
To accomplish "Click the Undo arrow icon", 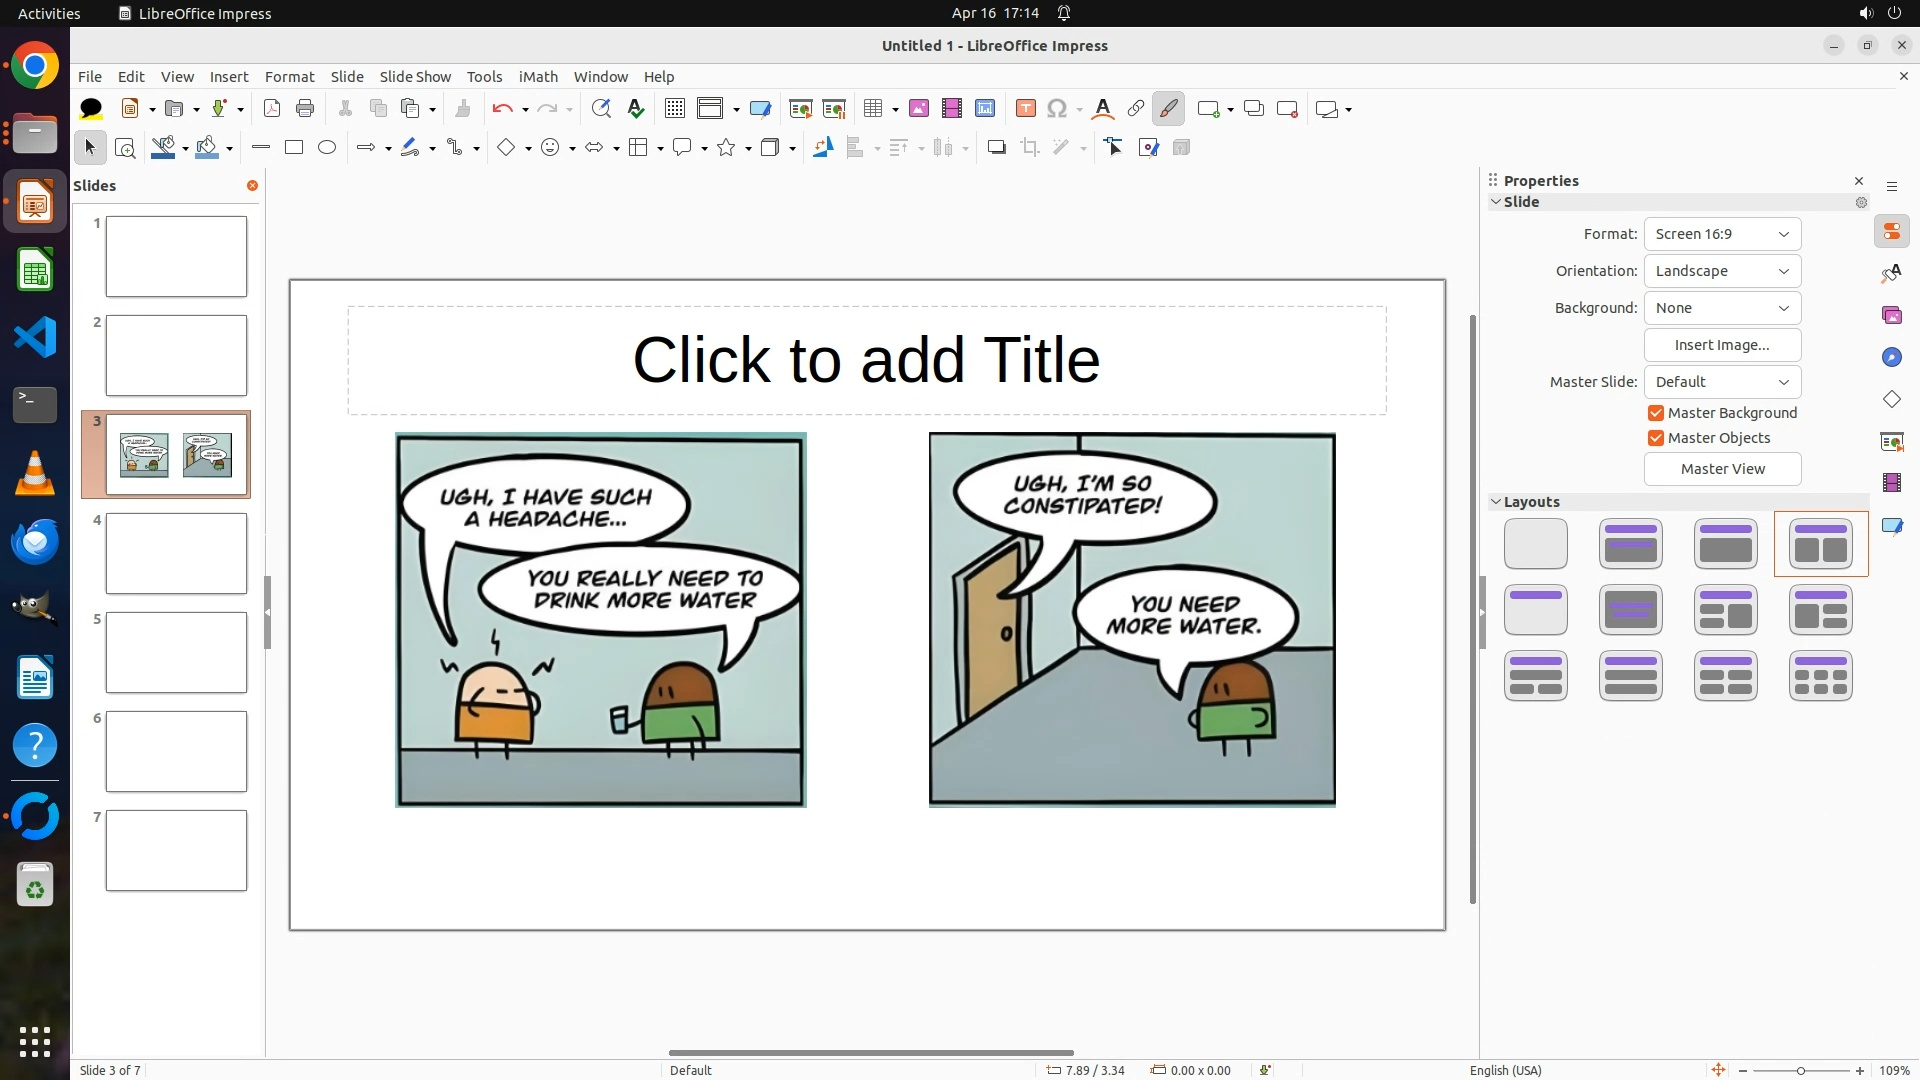I will tap(502, 109).
